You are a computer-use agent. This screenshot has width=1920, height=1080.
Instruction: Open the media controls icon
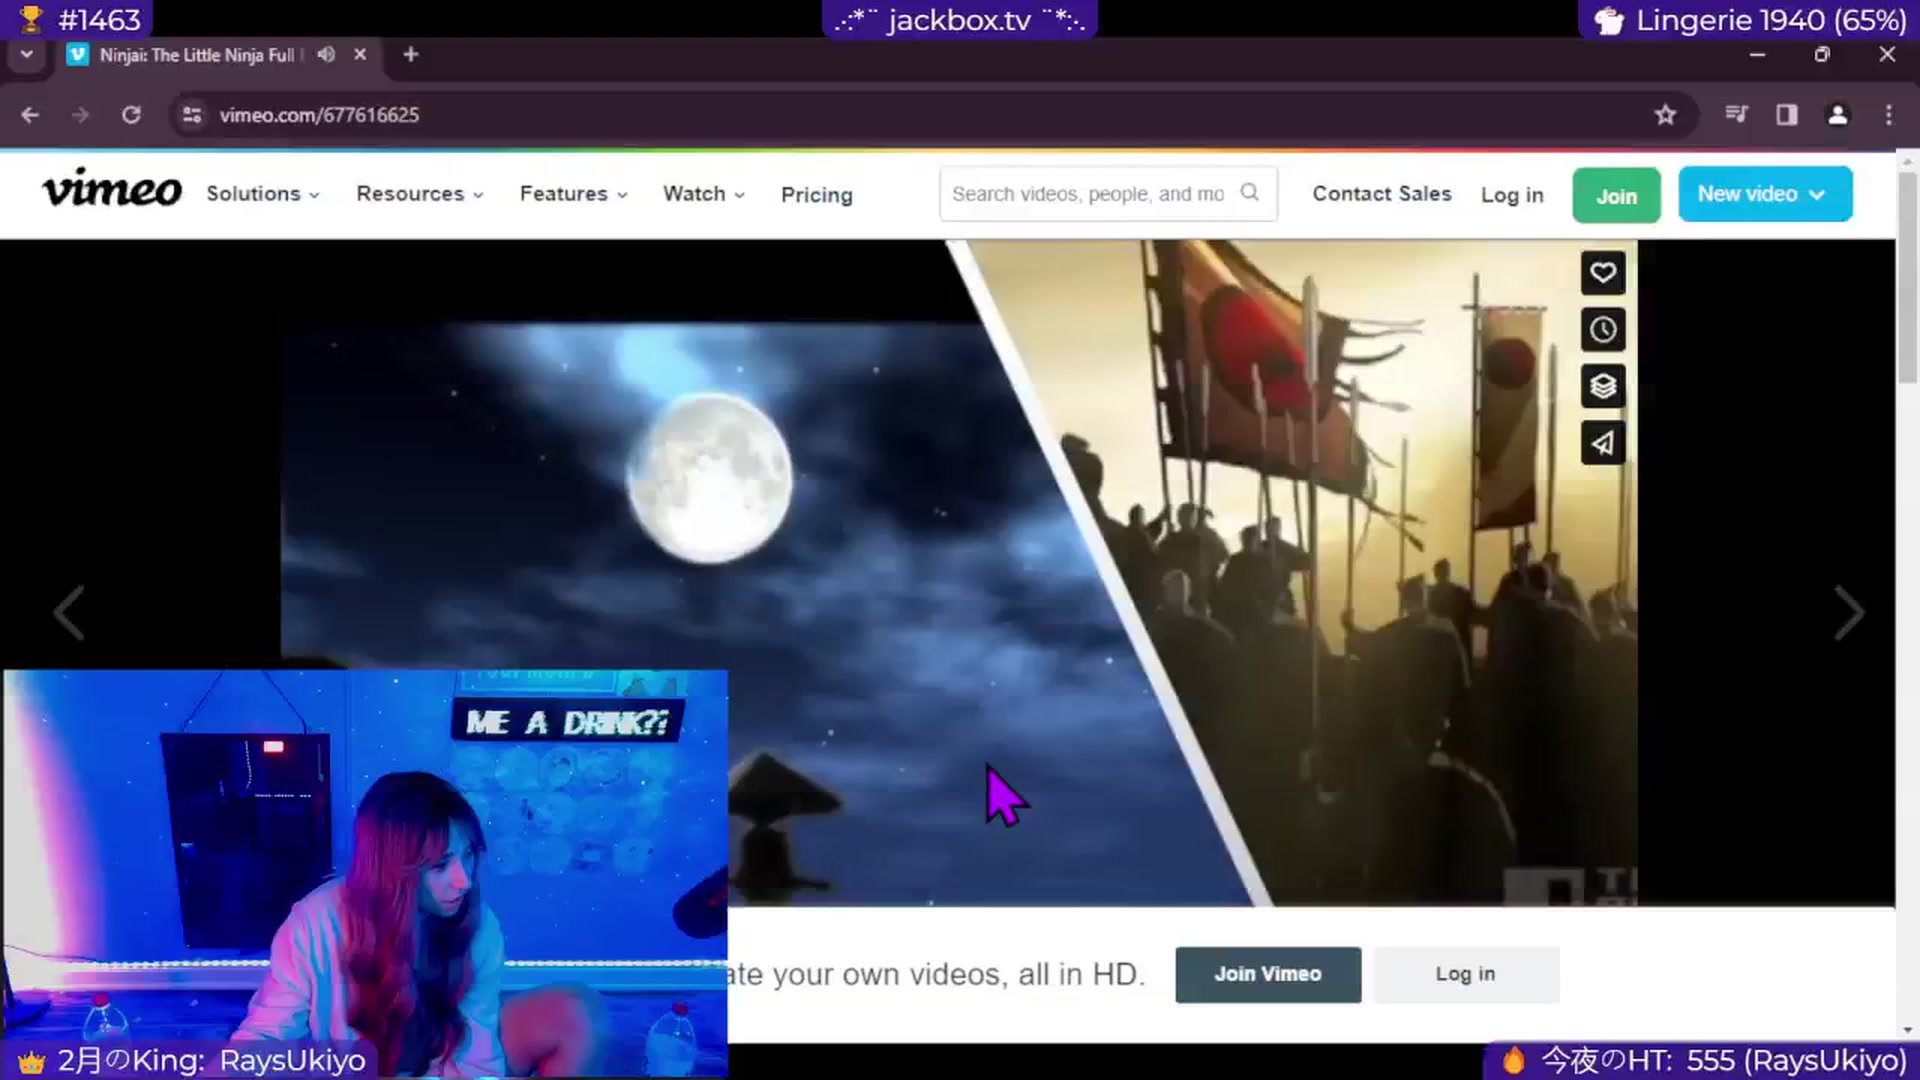pyautogui.click(x=1736, y=115)
